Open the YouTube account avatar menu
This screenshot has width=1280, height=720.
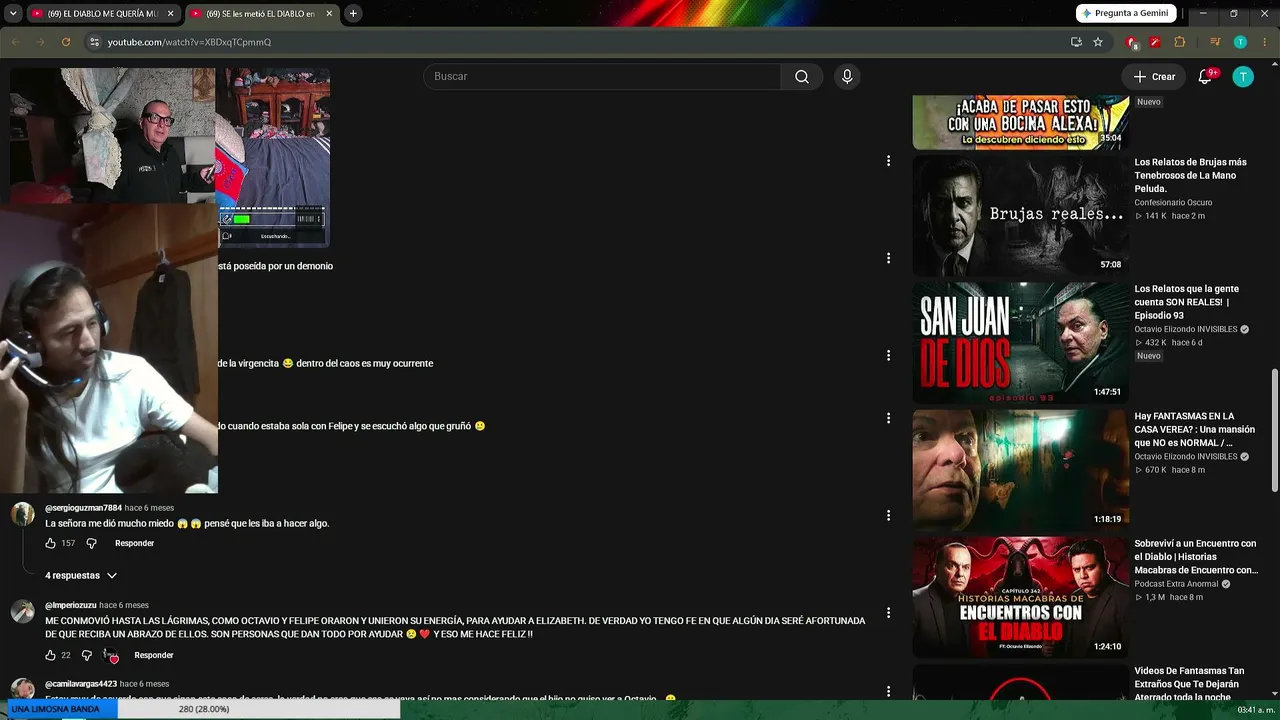tap(1243, 77)
